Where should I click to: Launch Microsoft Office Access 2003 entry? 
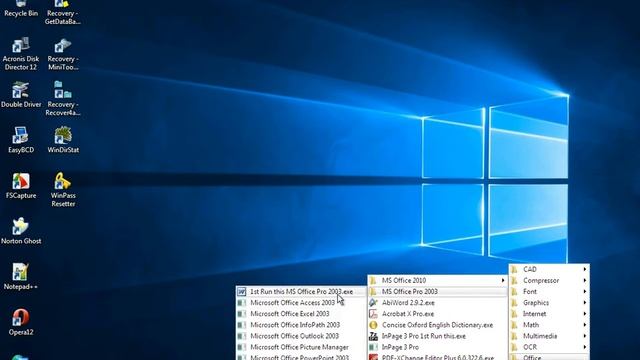click(x=300, y=303)
